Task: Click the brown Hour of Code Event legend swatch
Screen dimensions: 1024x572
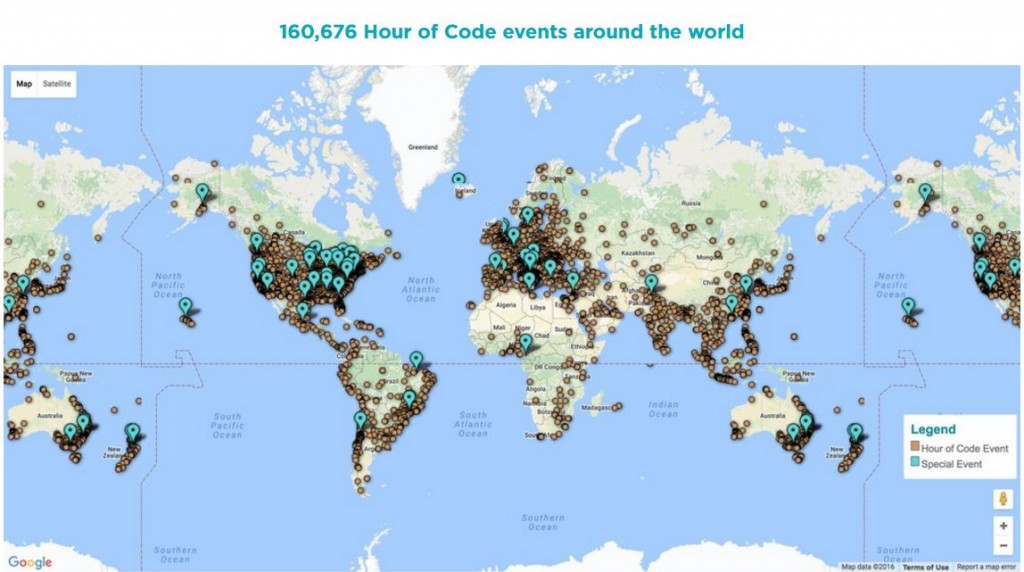Action: [x=915, y=447]
